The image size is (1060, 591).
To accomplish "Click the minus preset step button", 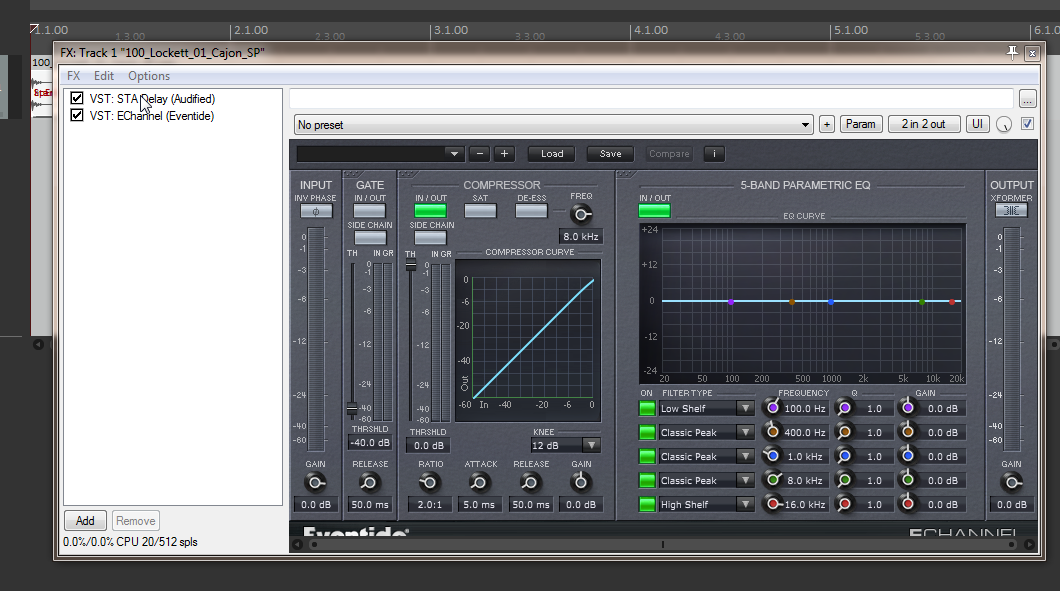I will pyautogui.click(x=479, y=154).
